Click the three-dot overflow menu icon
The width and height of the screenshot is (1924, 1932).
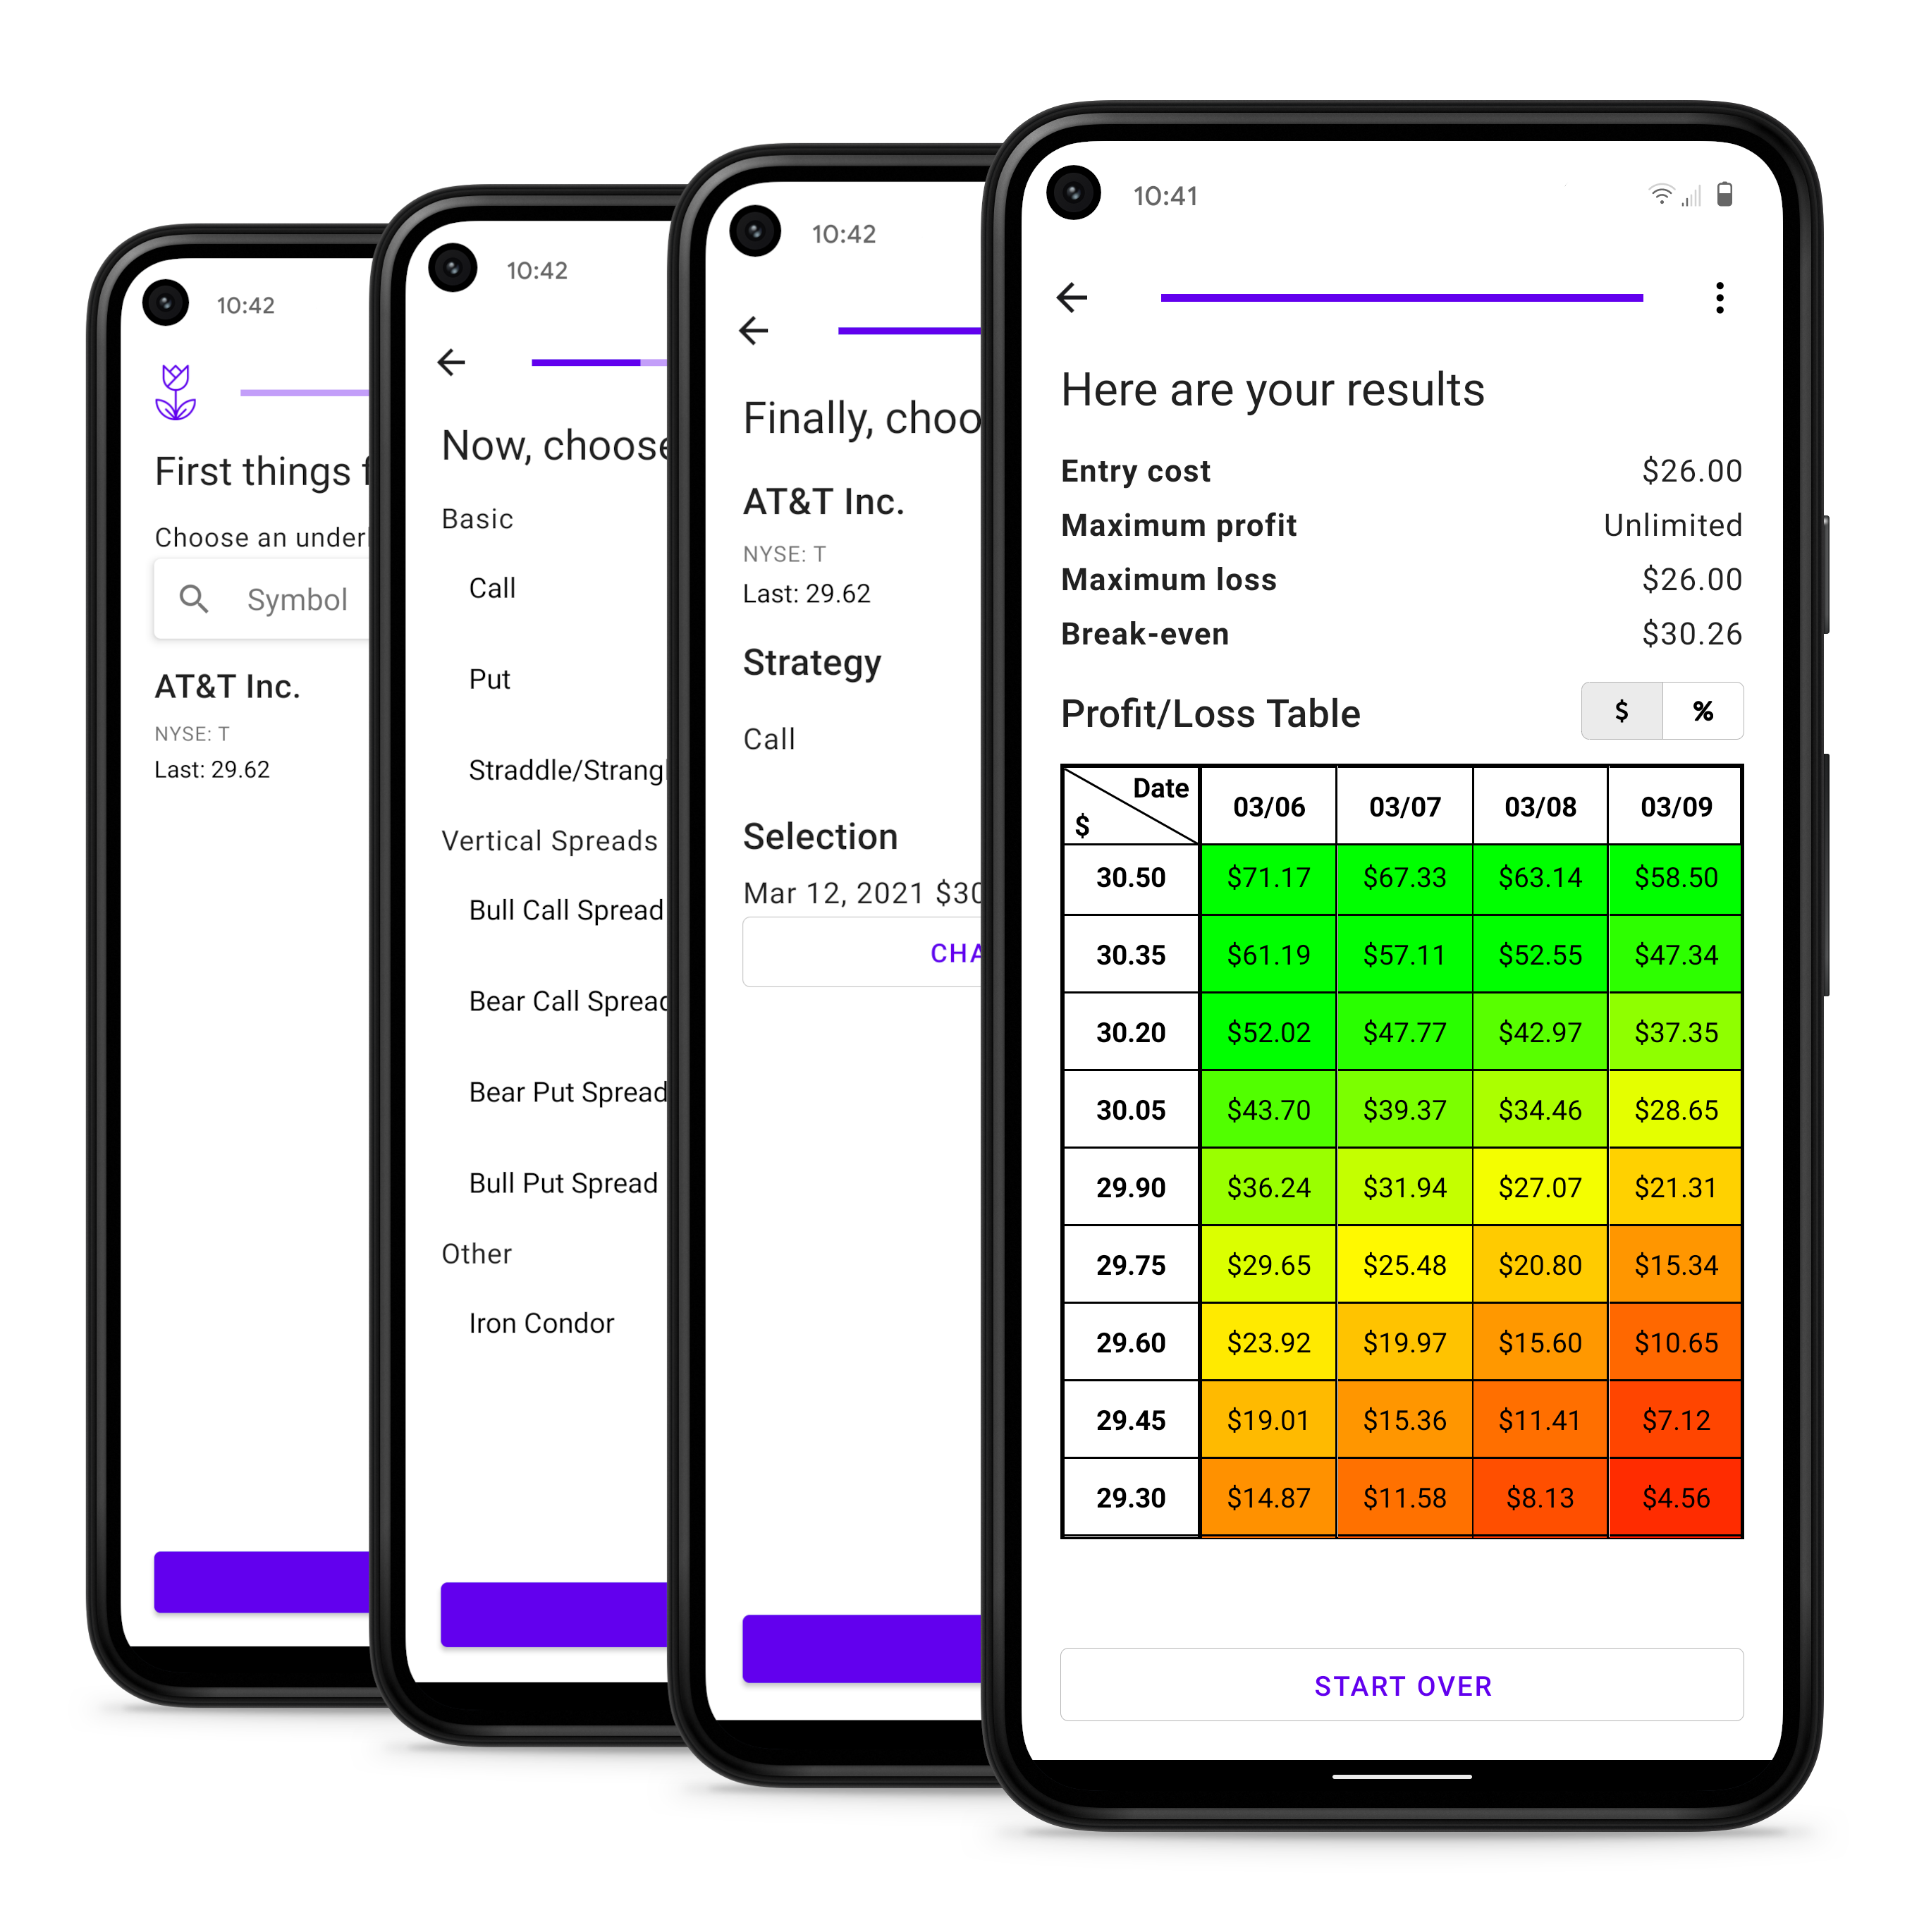(x=1722, y=296)
